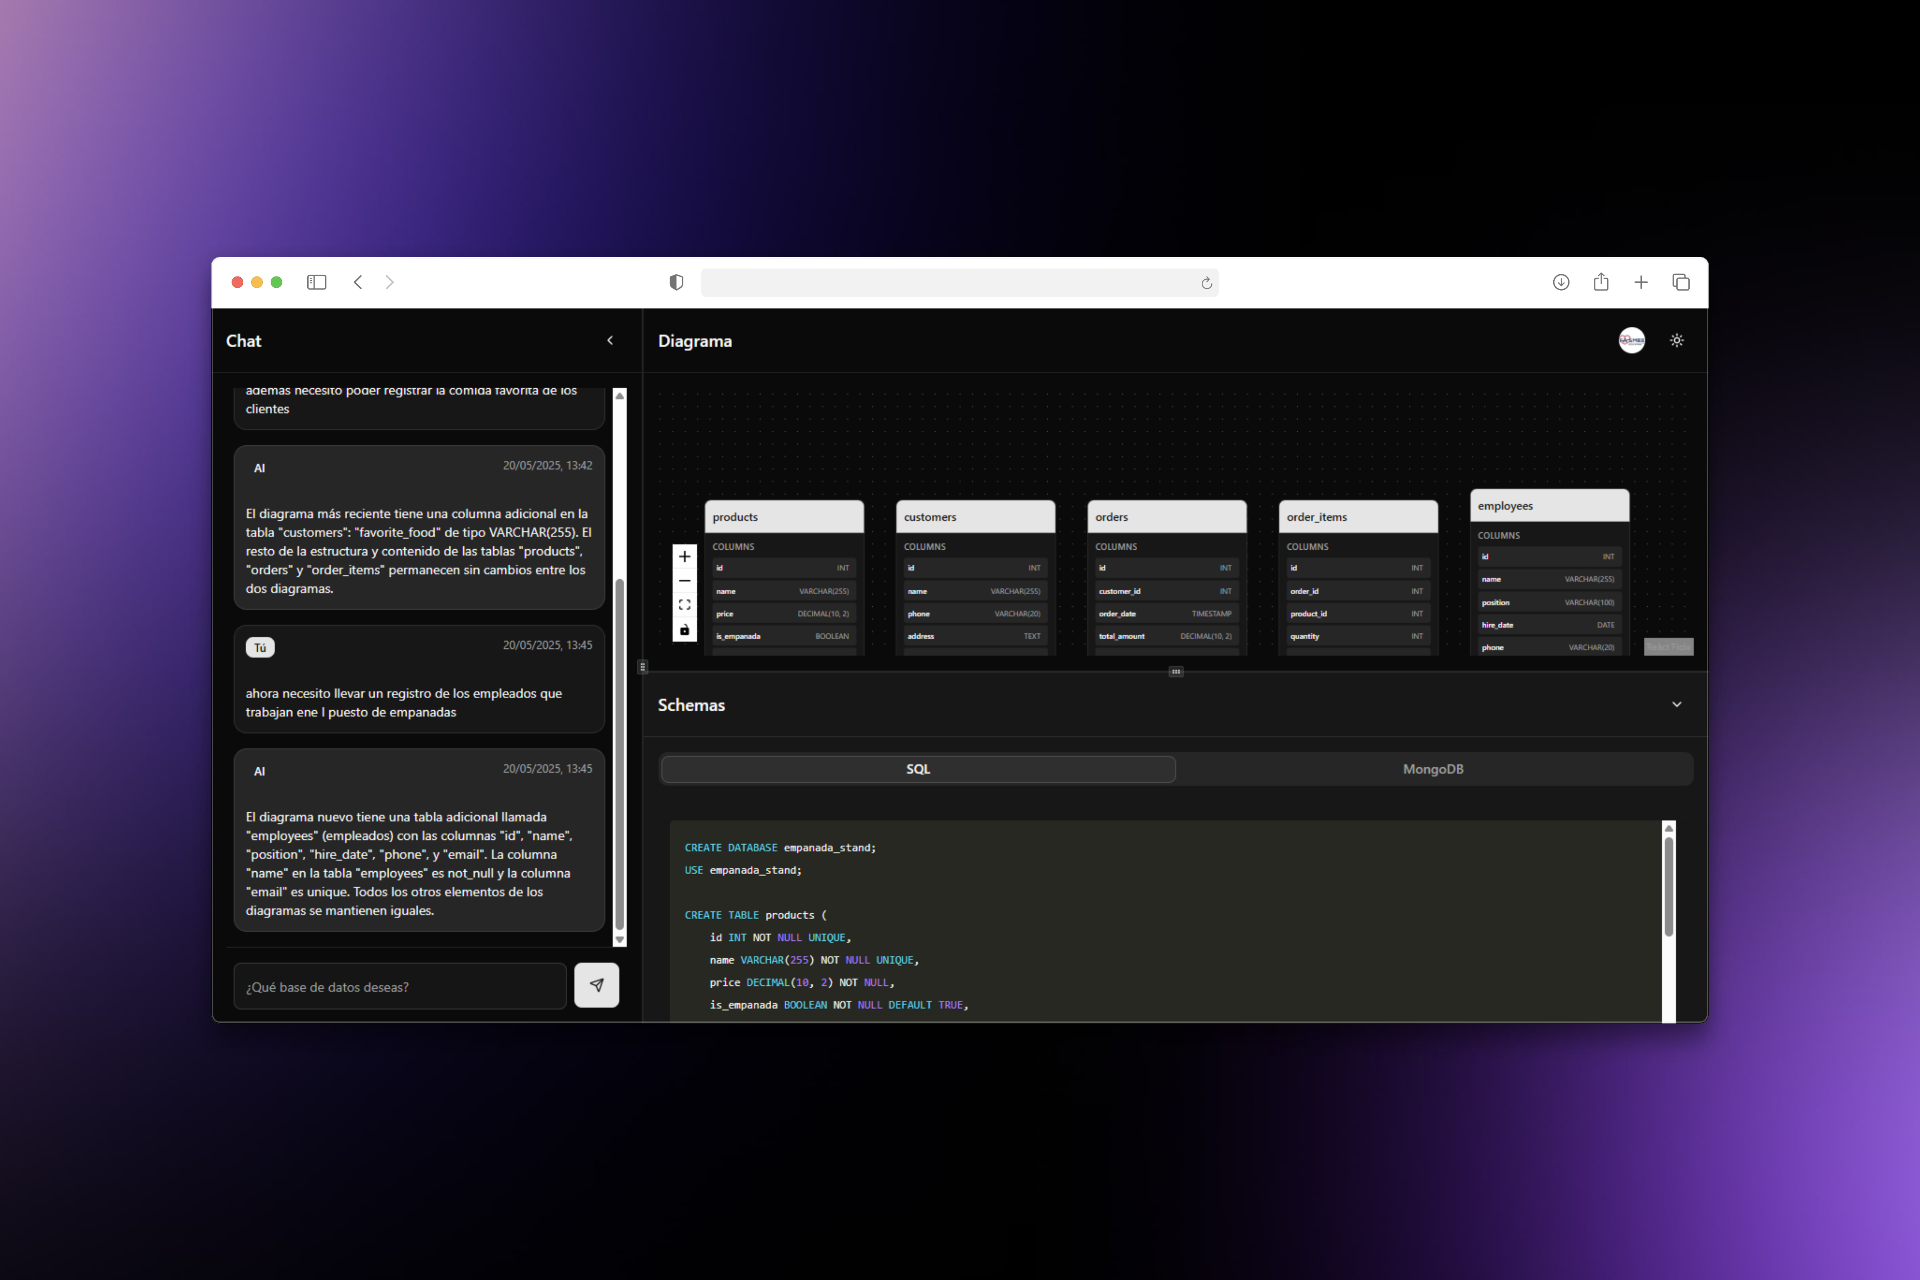The width and height of the screenshot is (1920, 1280).
Task: Open browser downloads
Action: [1560, 283]
